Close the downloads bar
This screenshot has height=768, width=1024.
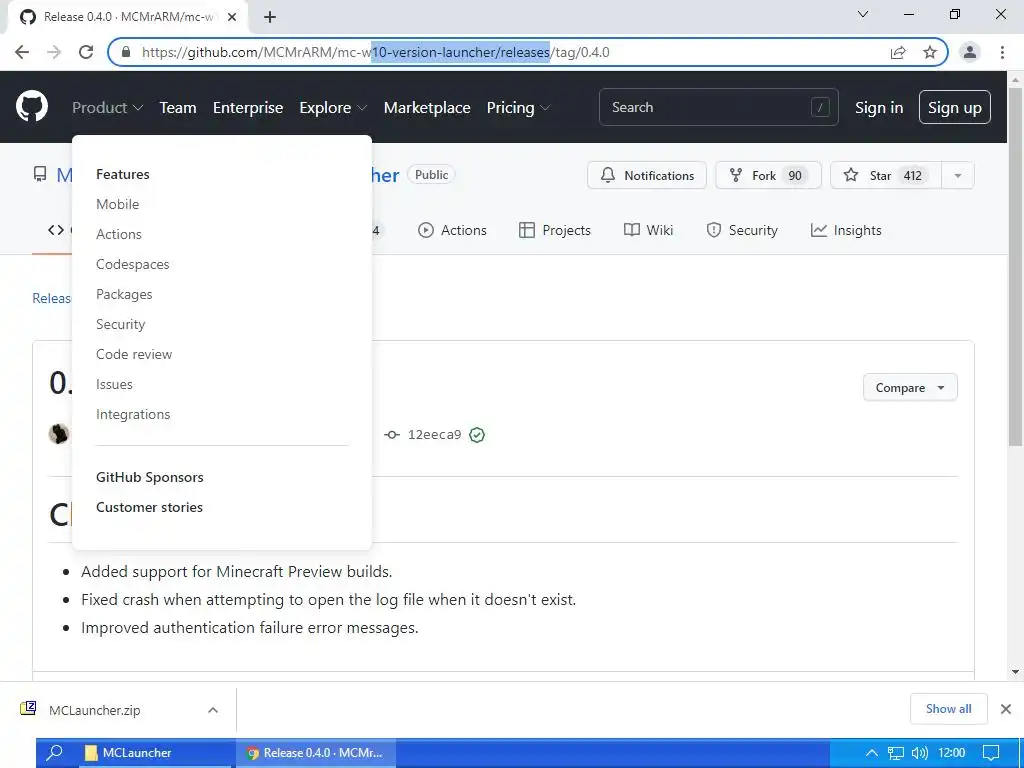coord(1006,709)
